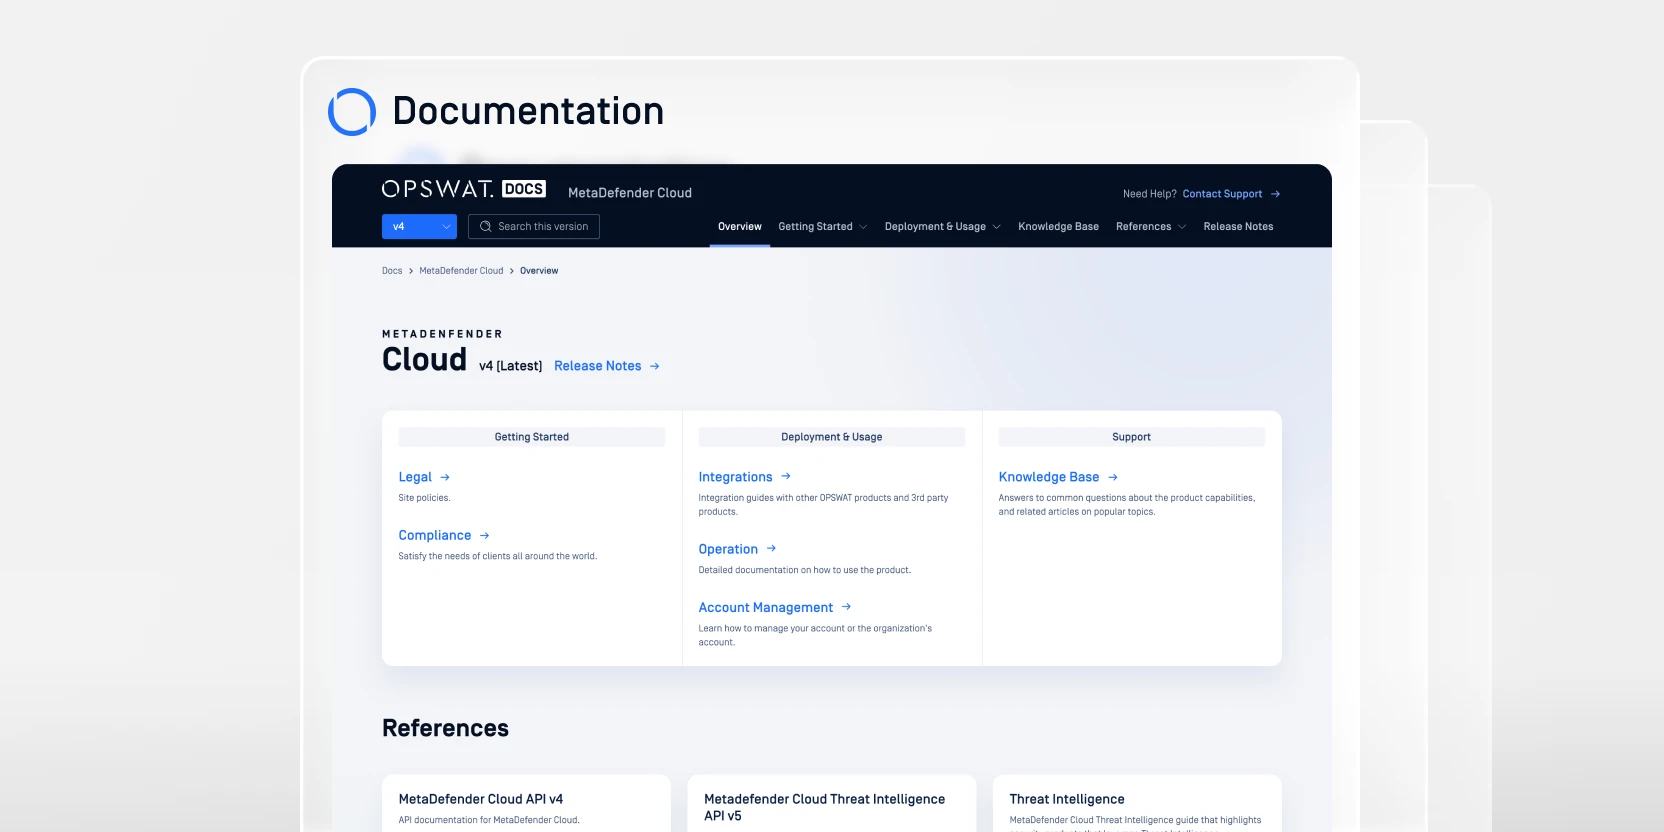Image resolution: width=1664 pixels, height=832 pixels.
Task: Click the arrow next to Knowledge Base link
Action: coord(1113,478)
